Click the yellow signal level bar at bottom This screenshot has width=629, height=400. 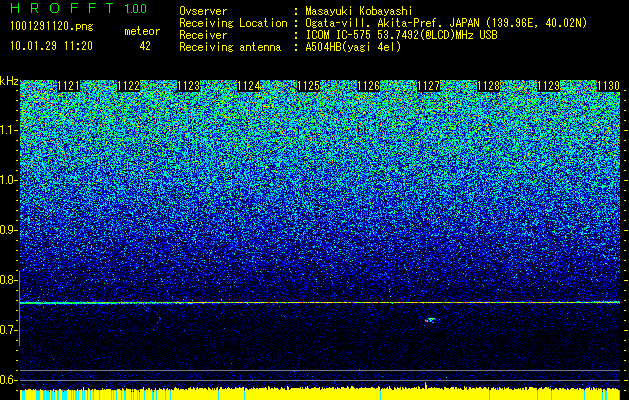(320, 394)
